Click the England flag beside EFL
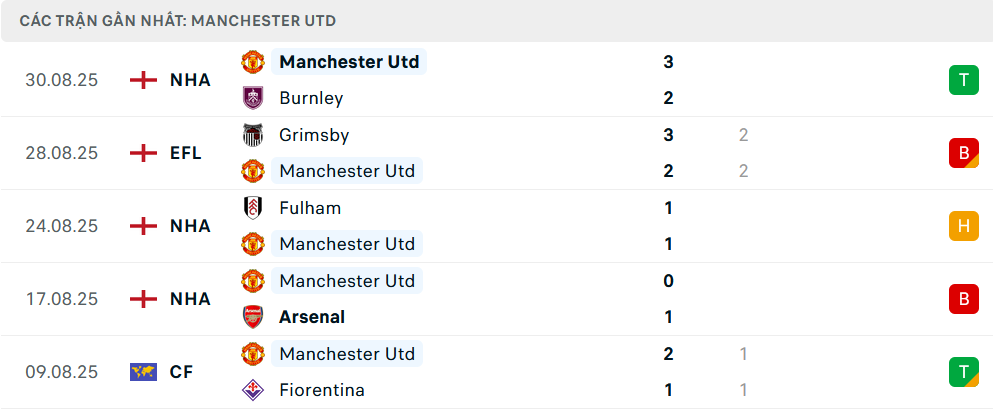 [x=144, y=153]
